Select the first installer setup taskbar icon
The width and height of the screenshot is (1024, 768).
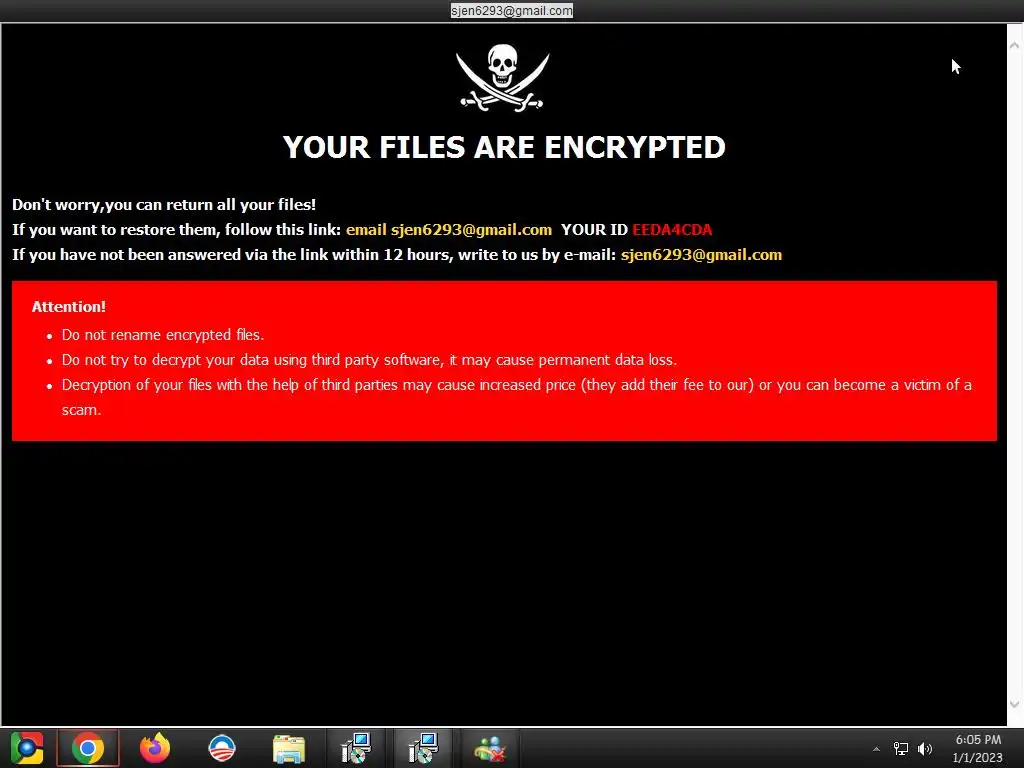pyautogui.click(x=356, y=748)
